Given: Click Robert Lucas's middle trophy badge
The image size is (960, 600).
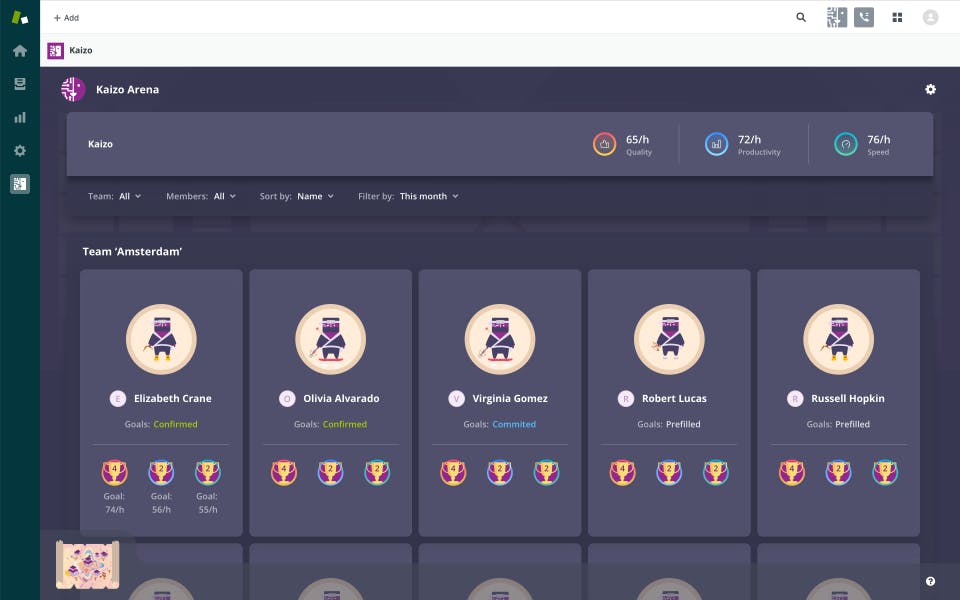Looking at the screenshot, I should tap(669, 473).
